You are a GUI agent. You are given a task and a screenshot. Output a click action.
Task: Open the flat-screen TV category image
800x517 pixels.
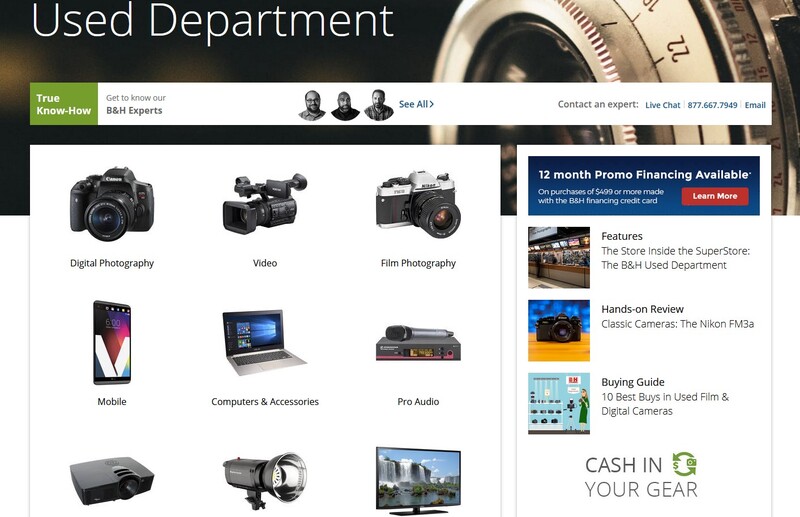(x=418, y=480)
